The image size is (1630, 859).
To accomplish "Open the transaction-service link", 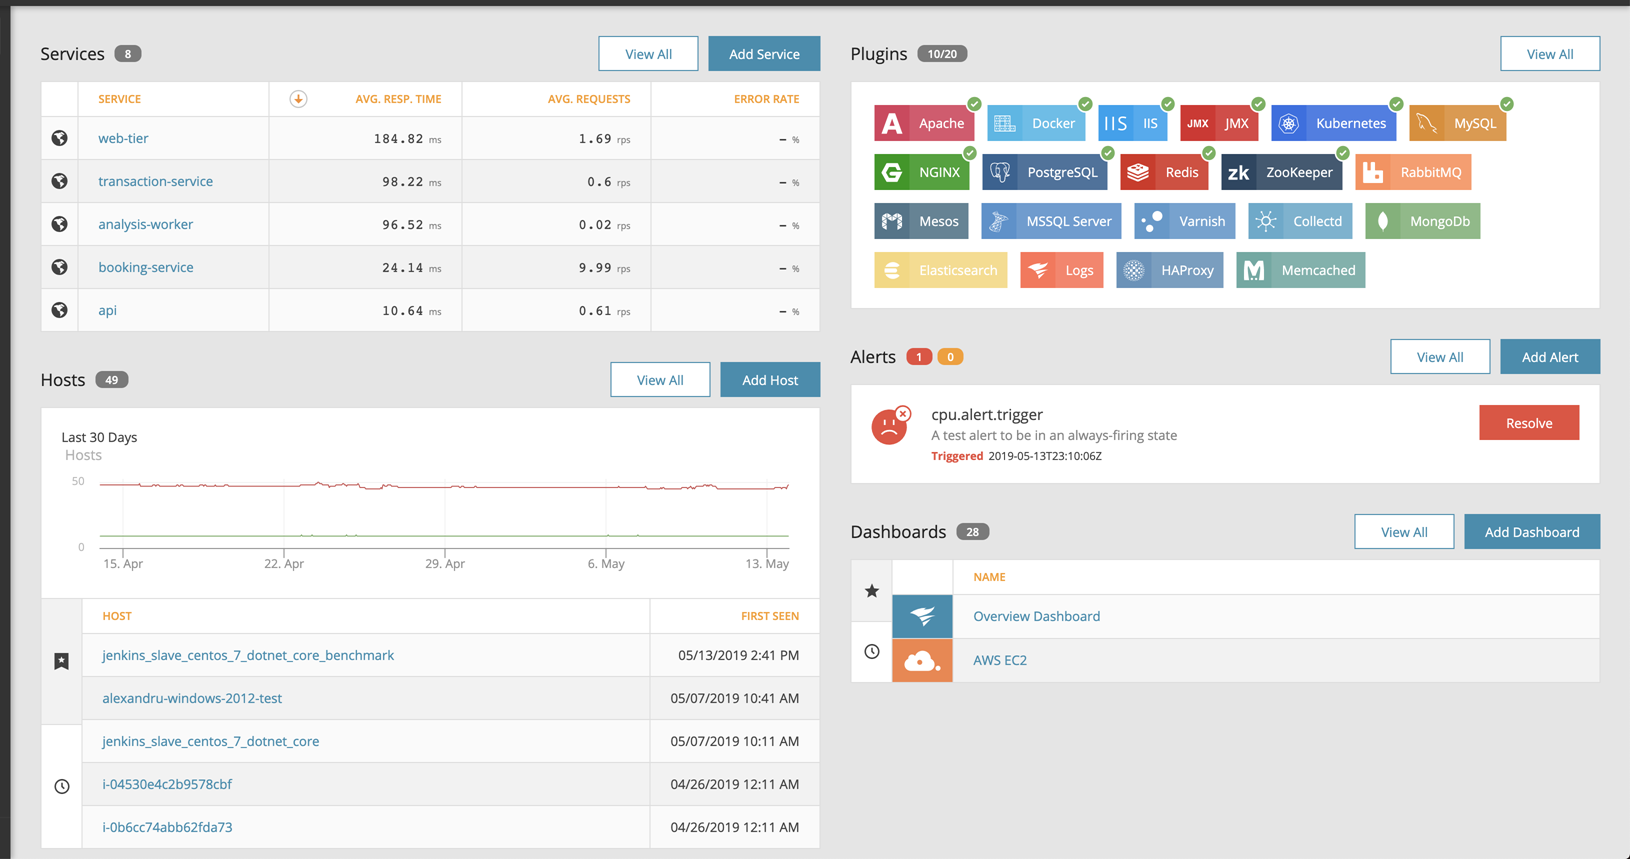I will click(155, 181).
